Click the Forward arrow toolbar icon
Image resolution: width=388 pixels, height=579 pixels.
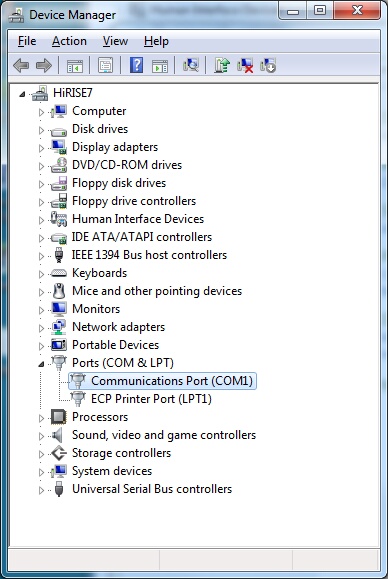[x=44, y=66]
